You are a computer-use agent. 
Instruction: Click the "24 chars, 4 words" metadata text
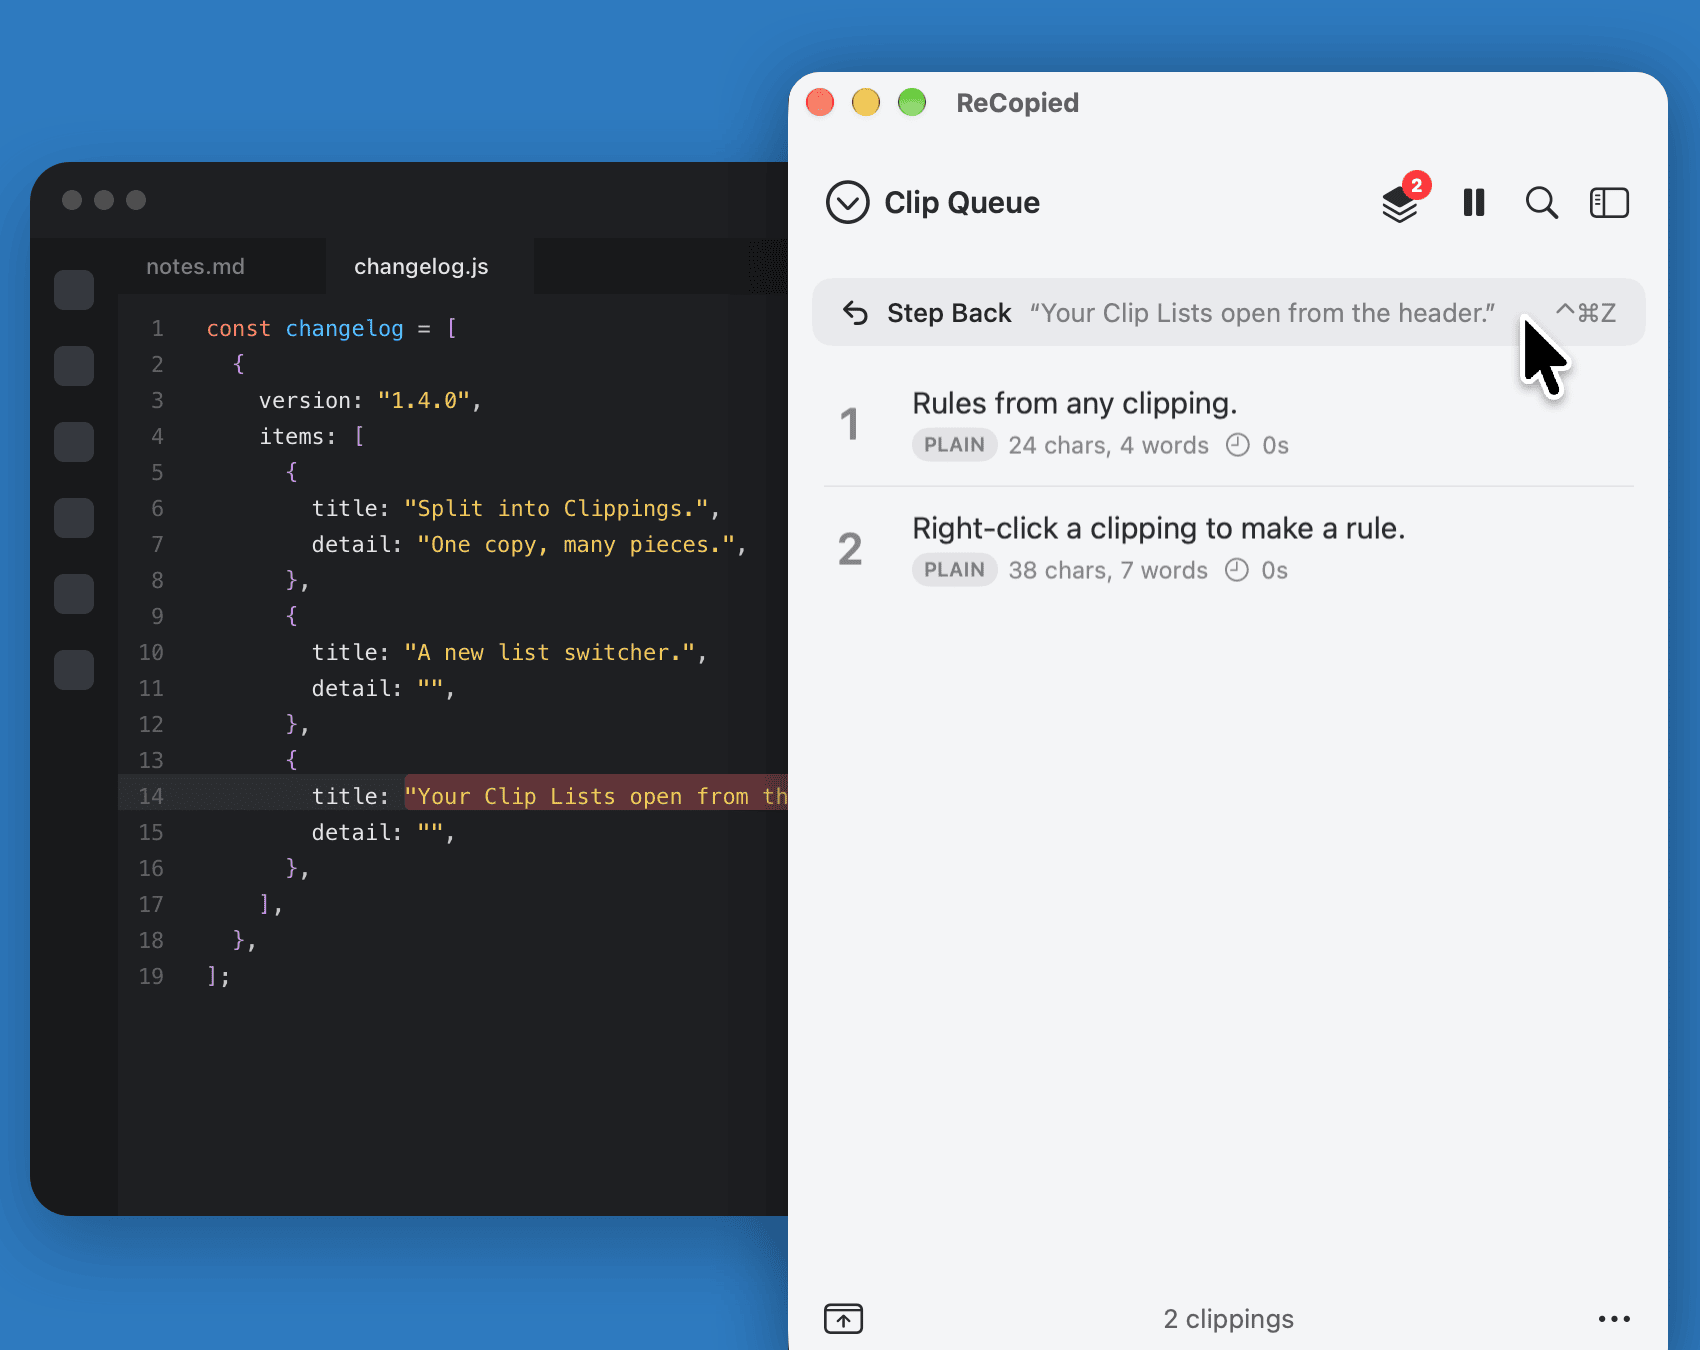click(1108, 445)
